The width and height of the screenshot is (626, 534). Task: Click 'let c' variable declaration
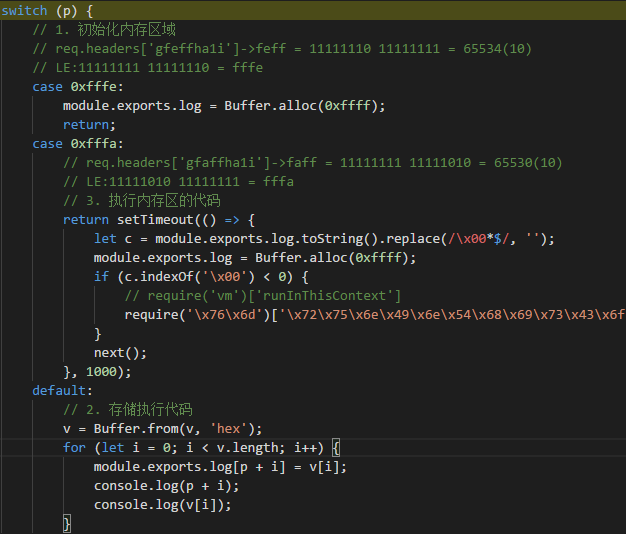(x=113, y=239)
